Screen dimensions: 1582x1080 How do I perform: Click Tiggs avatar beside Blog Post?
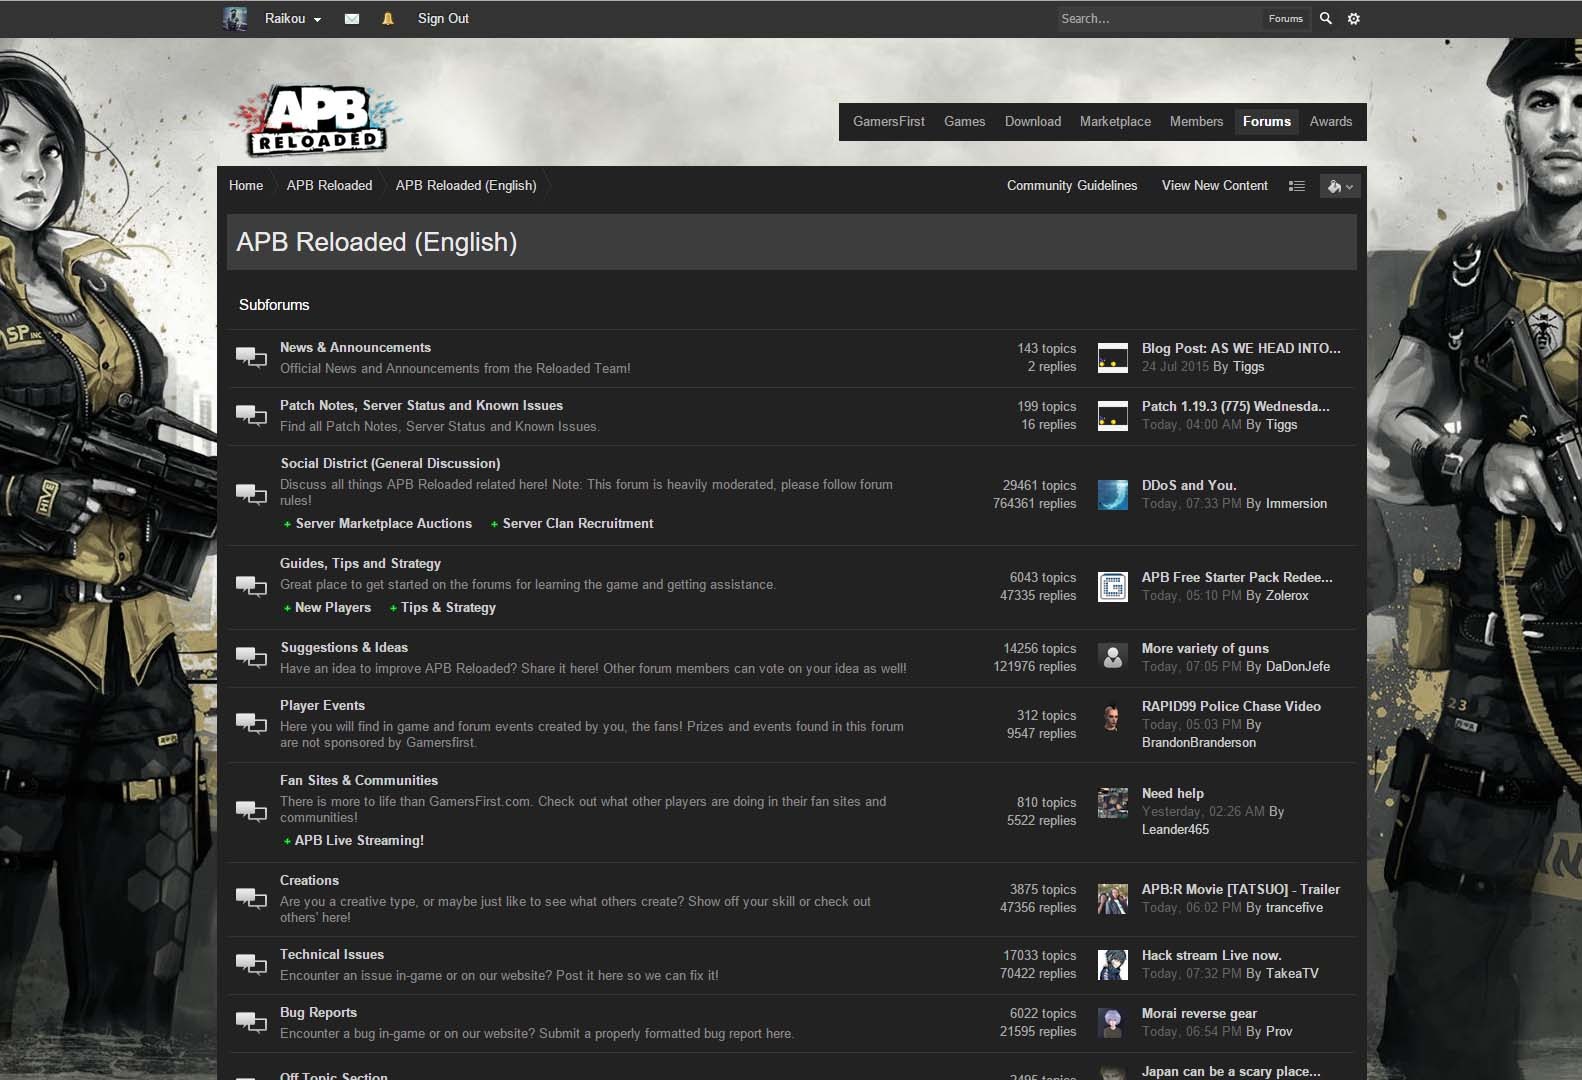1113,357
